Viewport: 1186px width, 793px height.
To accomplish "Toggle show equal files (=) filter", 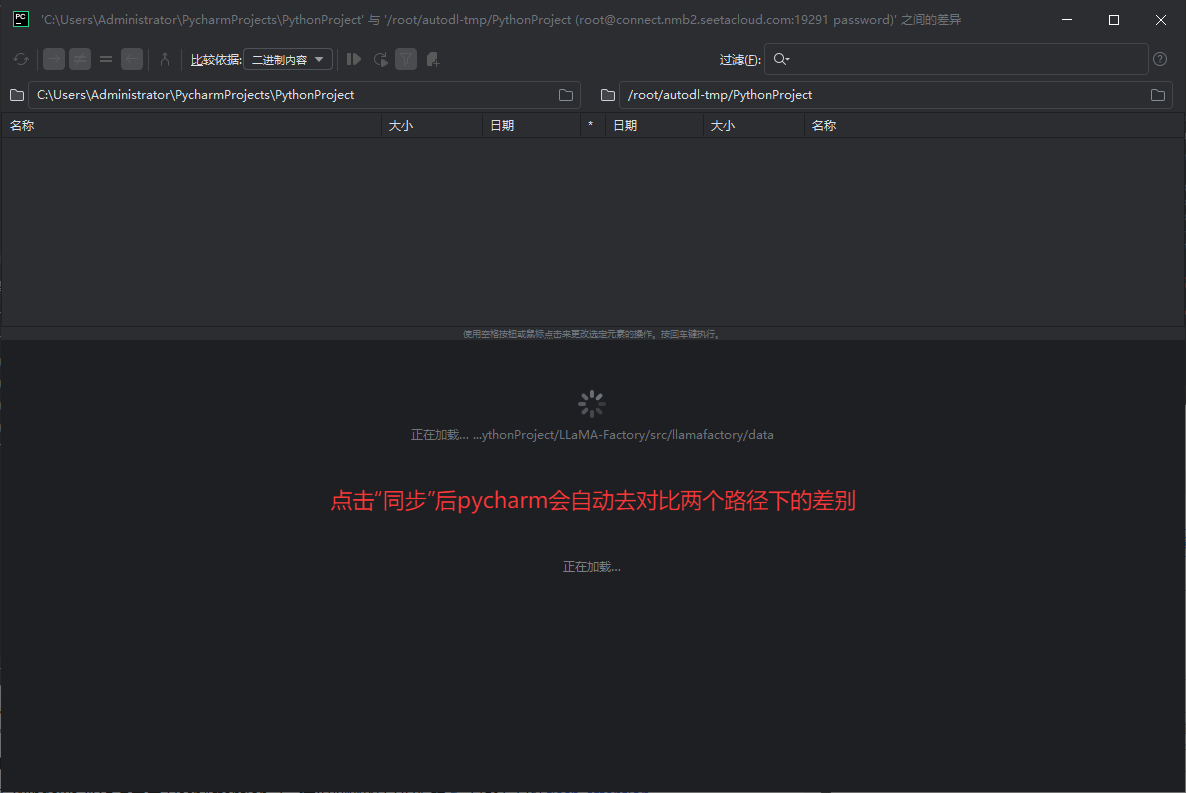I will pos(106,59).
